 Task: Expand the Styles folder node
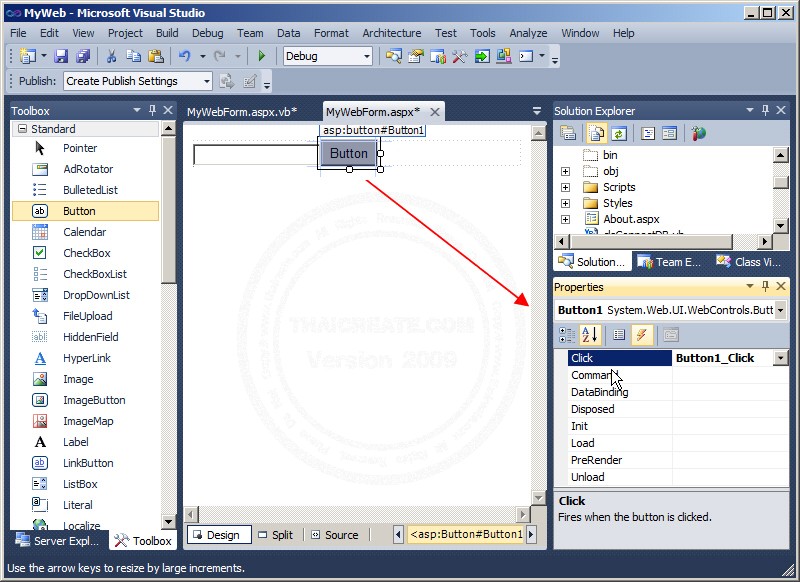click(565, 204)
